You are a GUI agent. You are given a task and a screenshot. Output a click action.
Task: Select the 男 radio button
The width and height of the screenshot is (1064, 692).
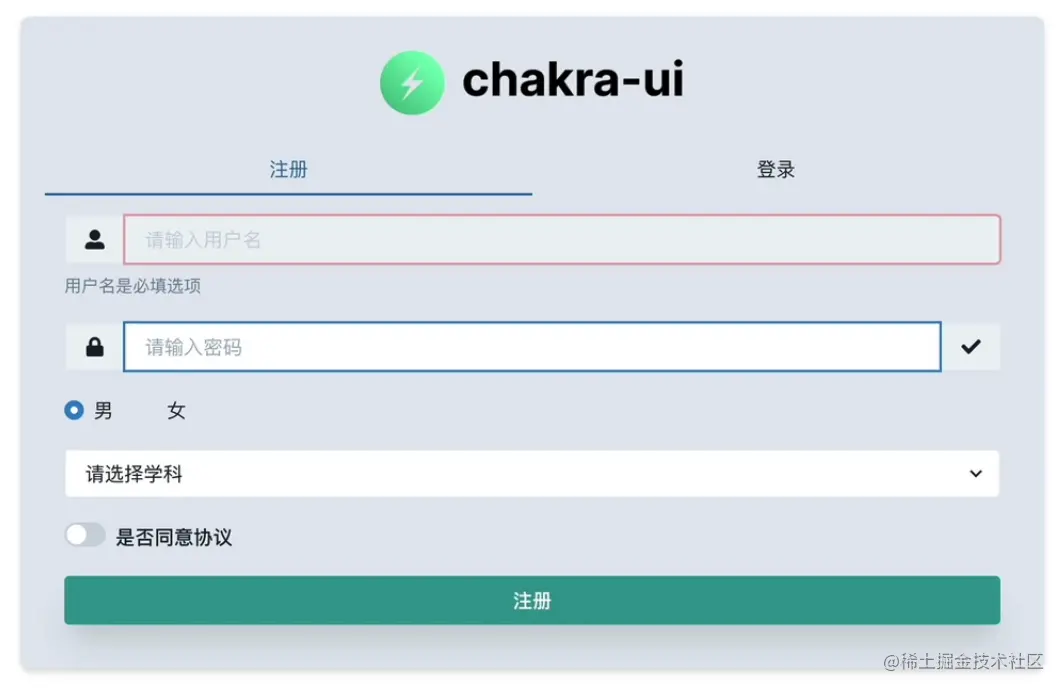[73, 410]
